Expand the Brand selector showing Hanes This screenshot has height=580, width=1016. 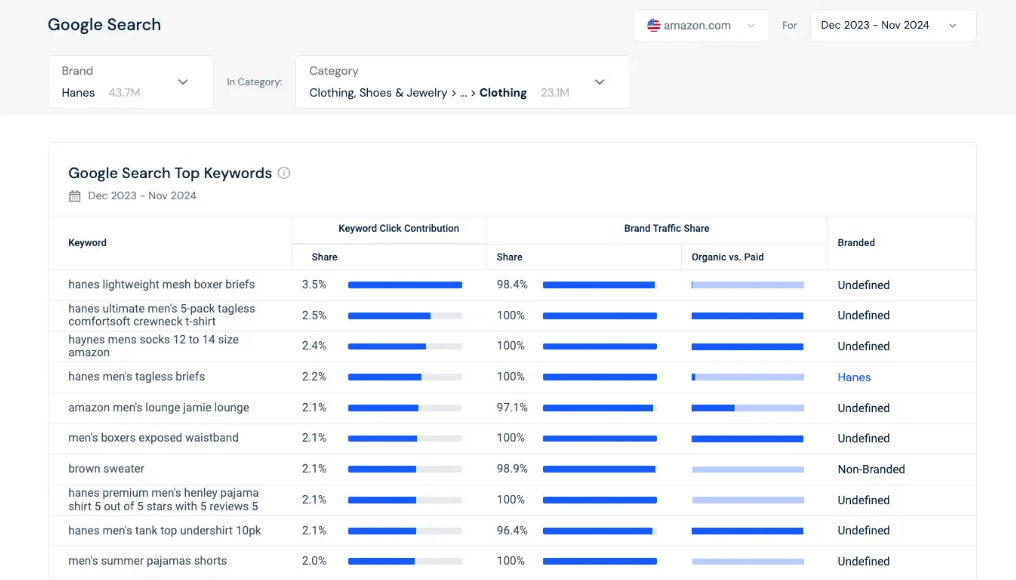130,82
